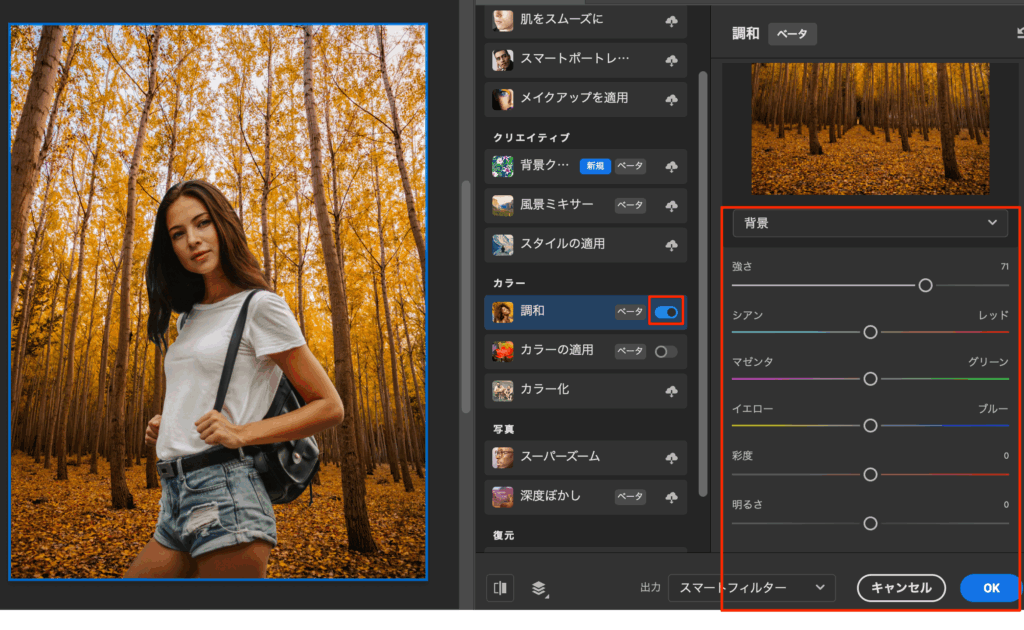
Task: Click the cloud icon beside スマートポートレート
Action: [x=671, y=60]
